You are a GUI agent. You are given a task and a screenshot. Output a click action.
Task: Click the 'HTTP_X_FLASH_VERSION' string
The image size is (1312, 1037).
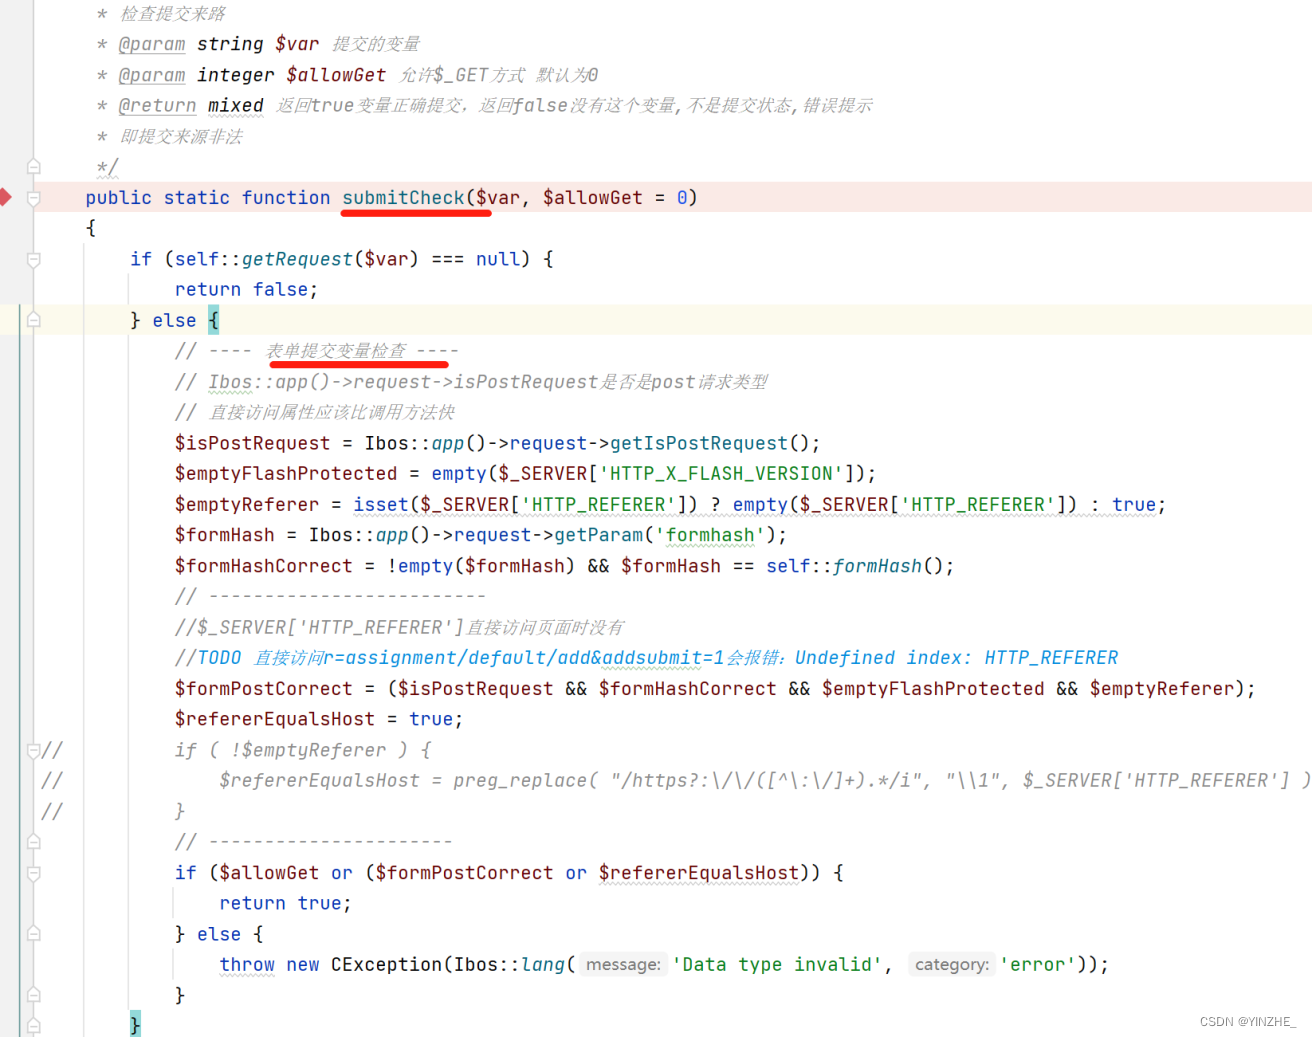[721, 474]
